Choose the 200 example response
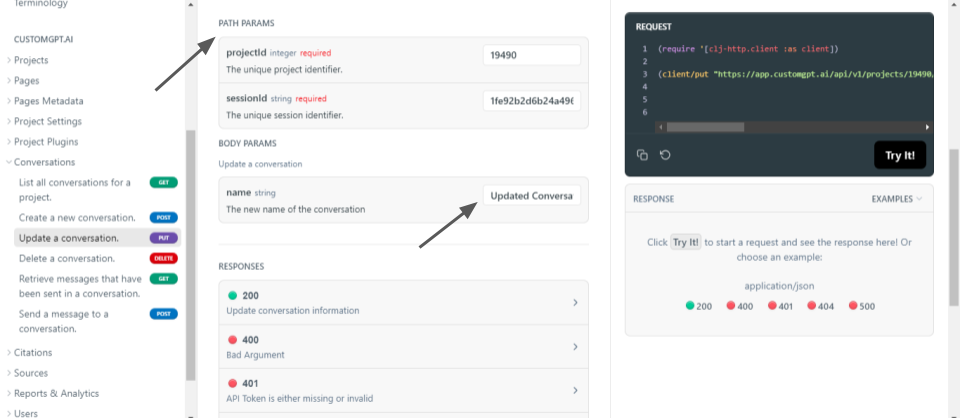The width and height of the screenshot is (960, 418). (x=699, y=306)
